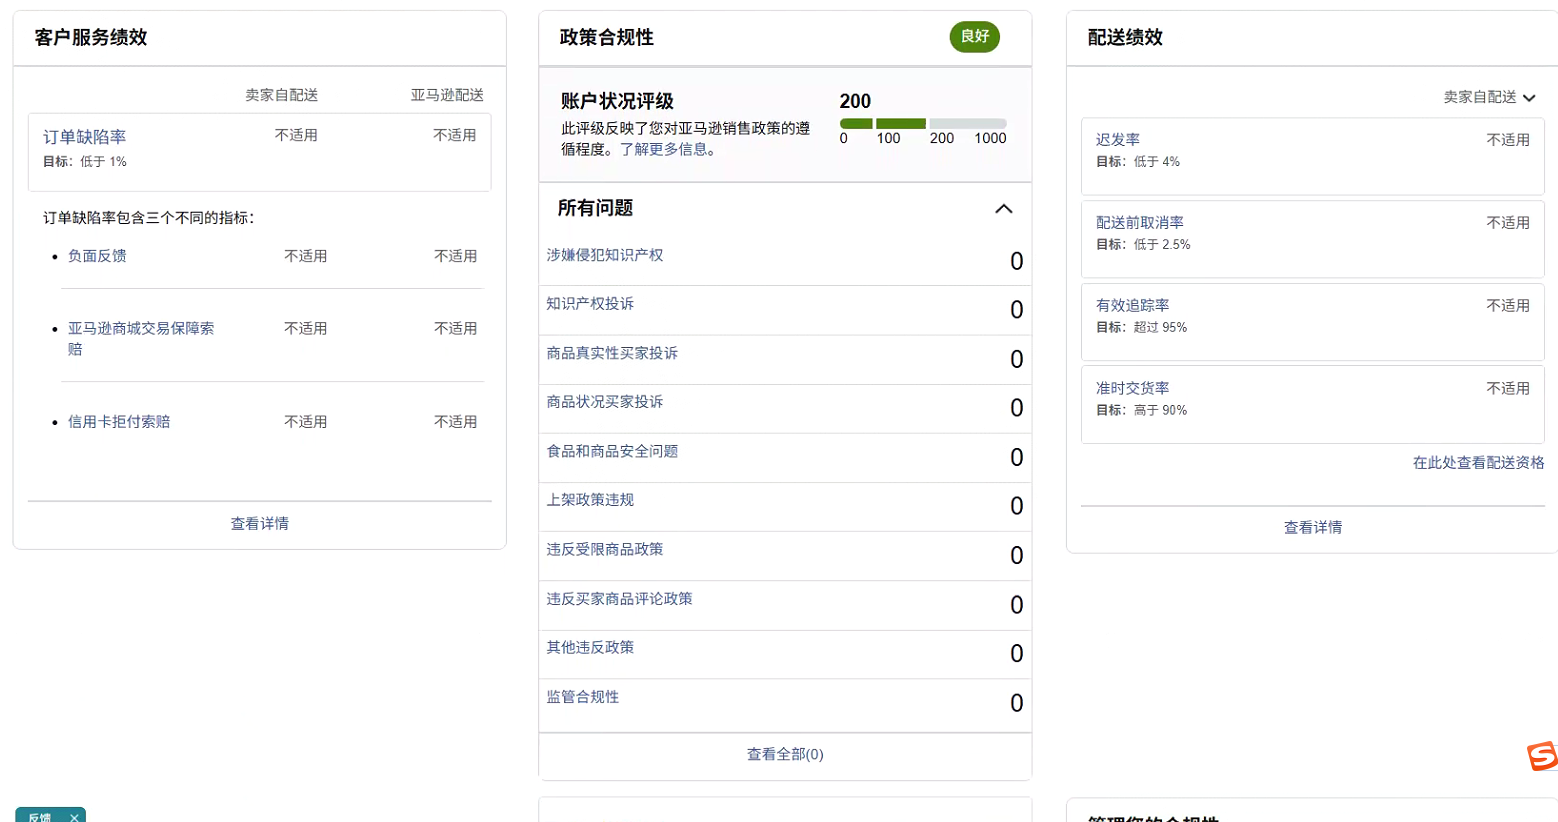
Task: Open the 迟发率 metric link
Action: (1117, 140)
